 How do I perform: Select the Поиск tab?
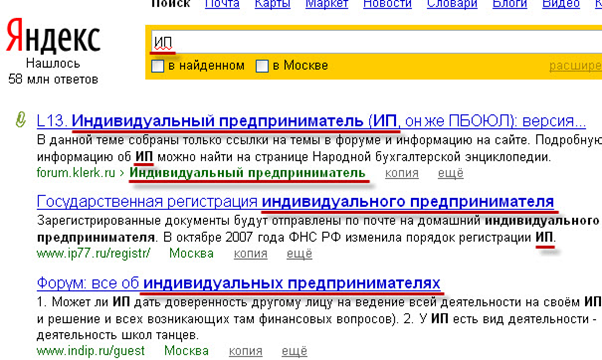pyautogui.click(x=170, y=4)
